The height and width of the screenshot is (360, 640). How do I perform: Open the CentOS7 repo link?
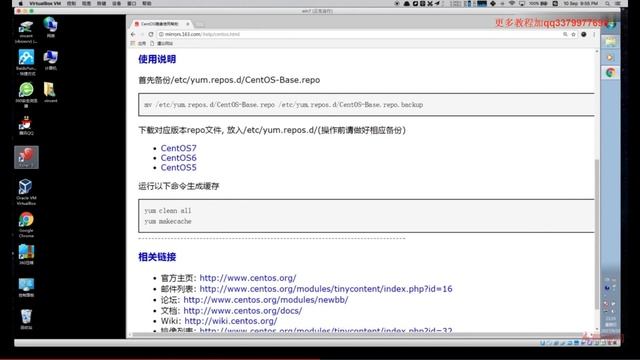pos(178,148)
